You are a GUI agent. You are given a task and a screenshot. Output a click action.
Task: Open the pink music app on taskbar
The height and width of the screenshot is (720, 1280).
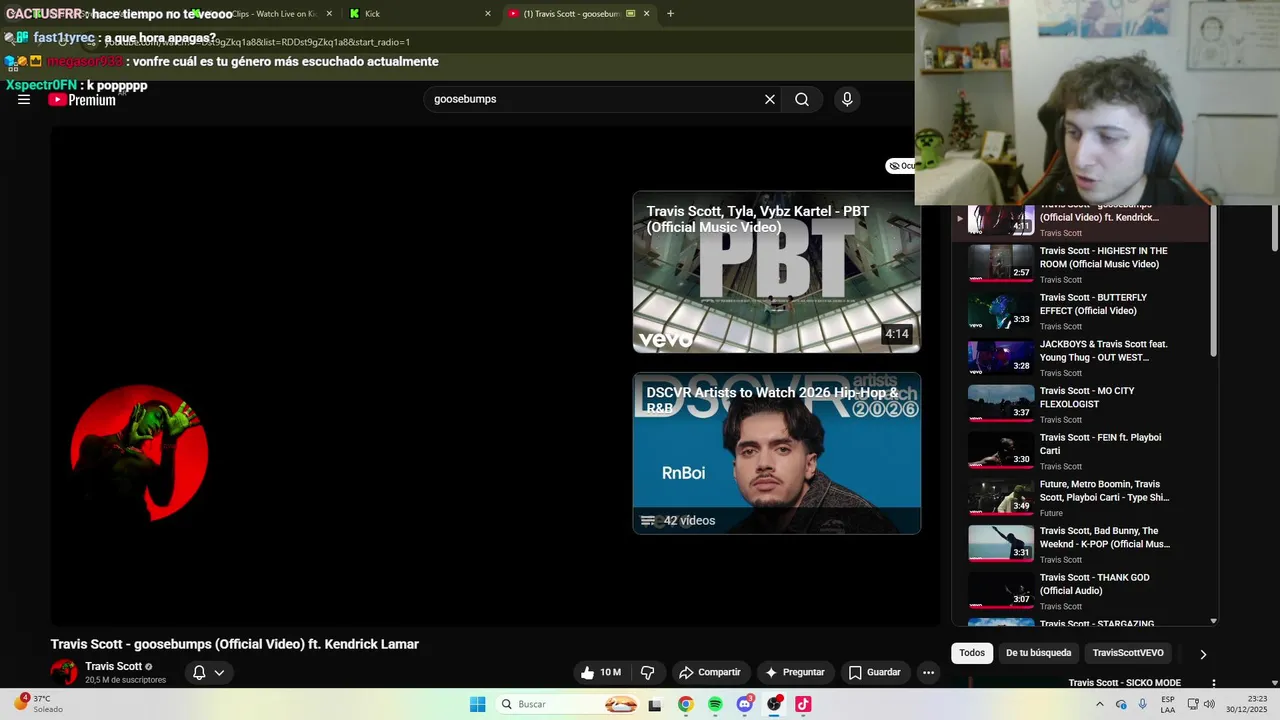point(803,704)
